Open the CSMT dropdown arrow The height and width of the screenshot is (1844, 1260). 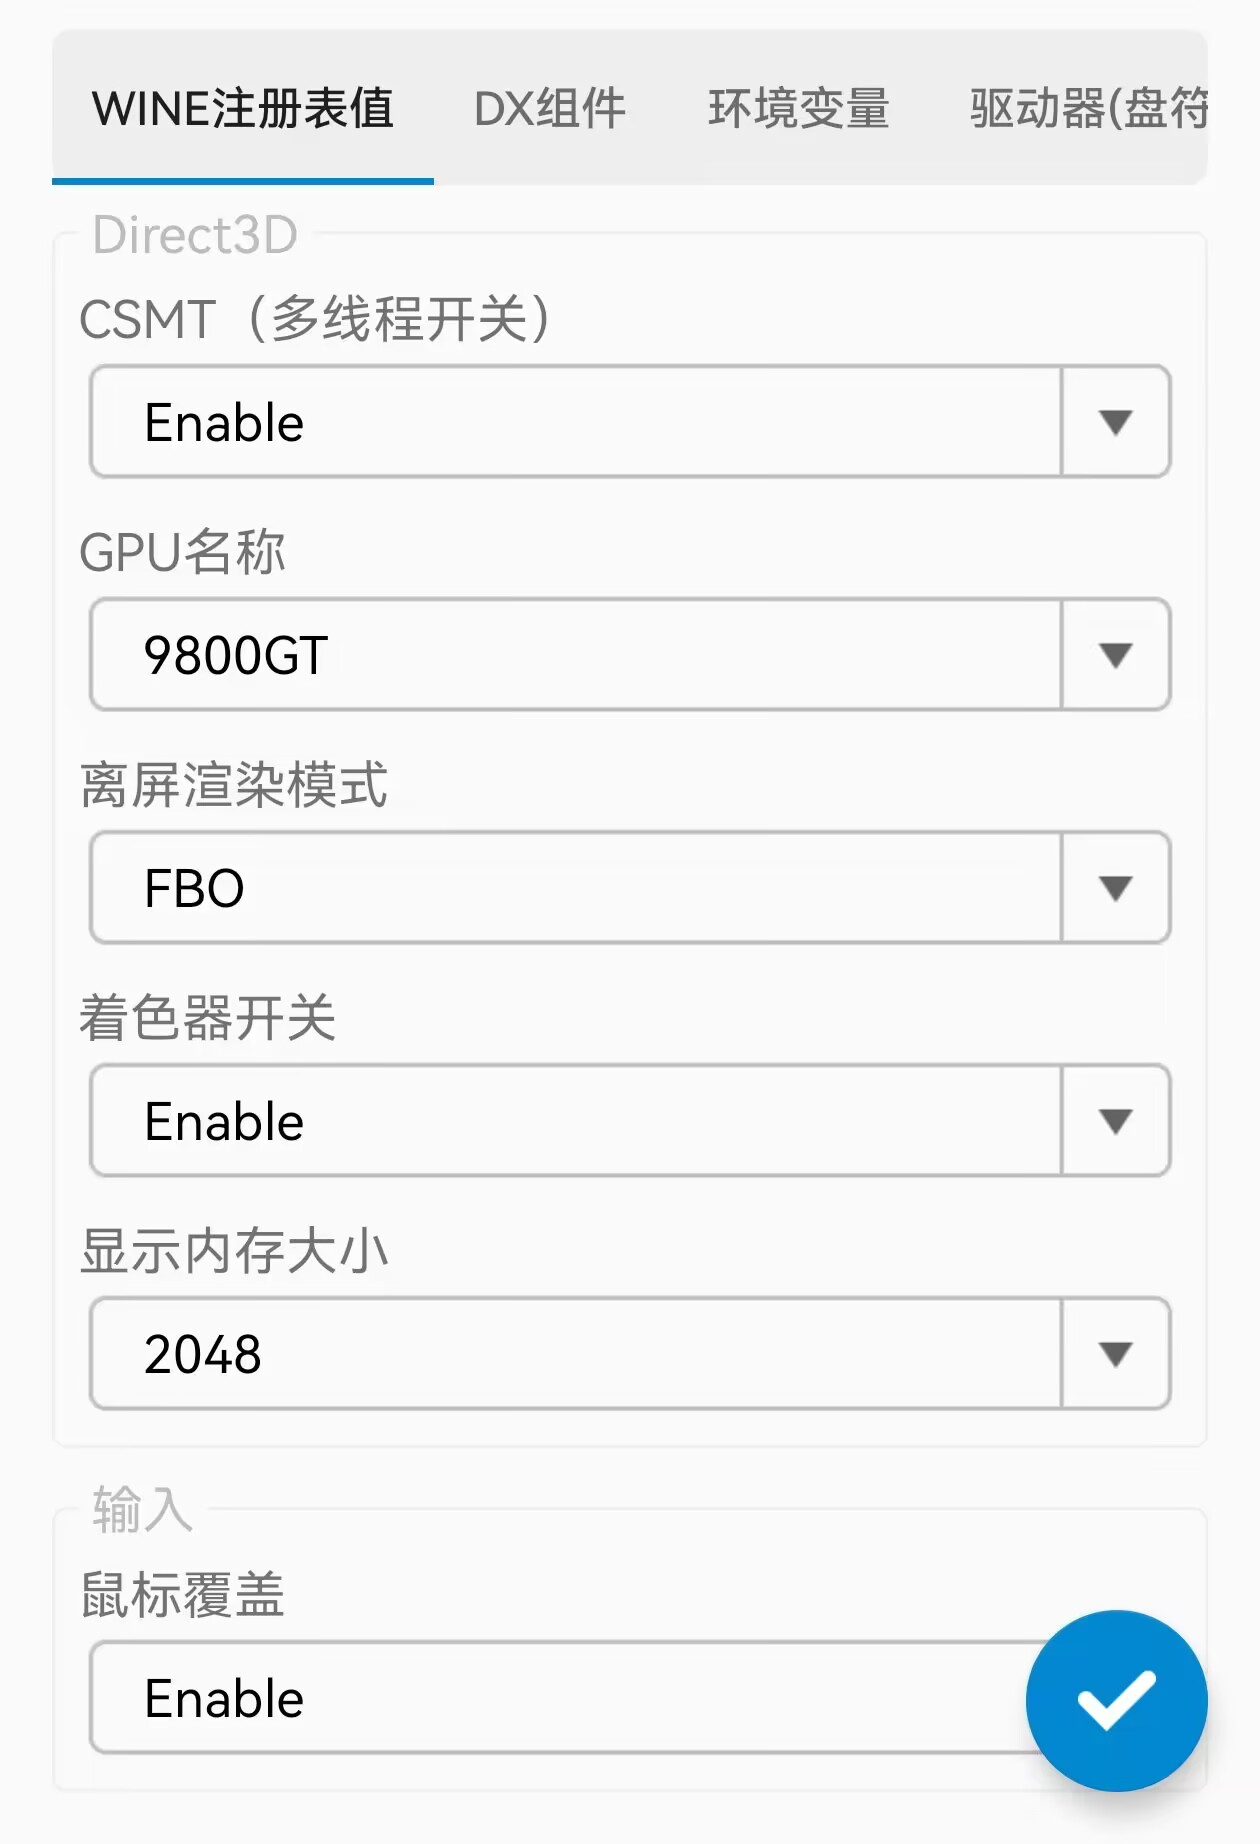pos(1115,422)
